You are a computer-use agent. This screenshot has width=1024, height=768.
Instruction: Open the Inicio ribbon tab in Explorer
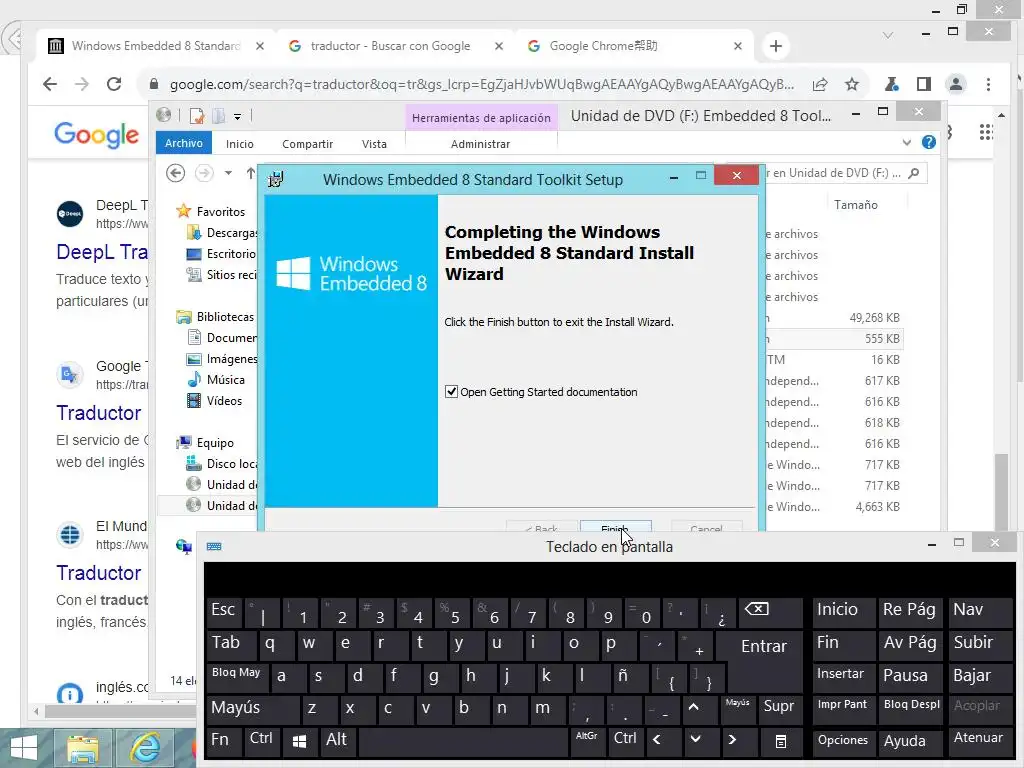click(x=240, y=144)
